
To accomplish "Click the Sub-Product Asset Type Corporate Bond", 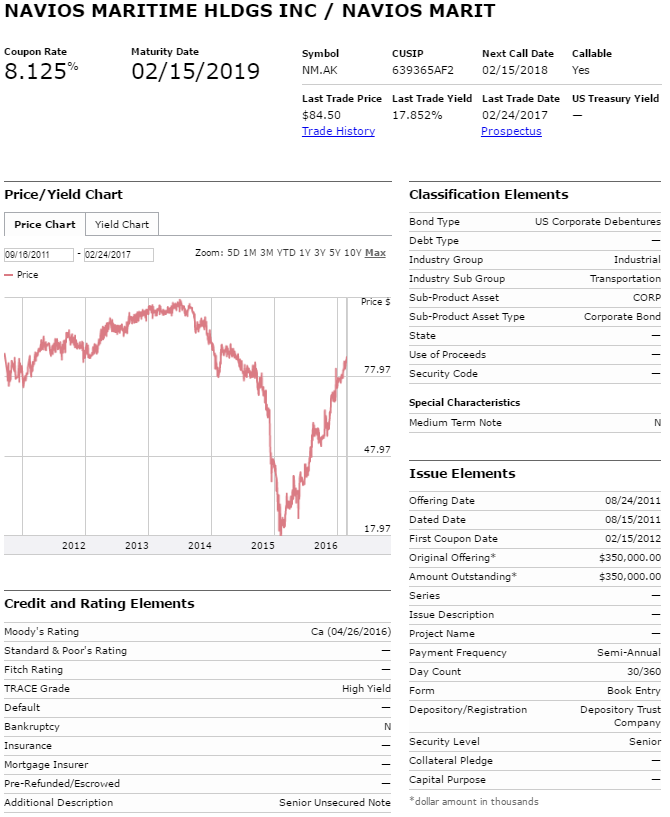I will 622,317.
